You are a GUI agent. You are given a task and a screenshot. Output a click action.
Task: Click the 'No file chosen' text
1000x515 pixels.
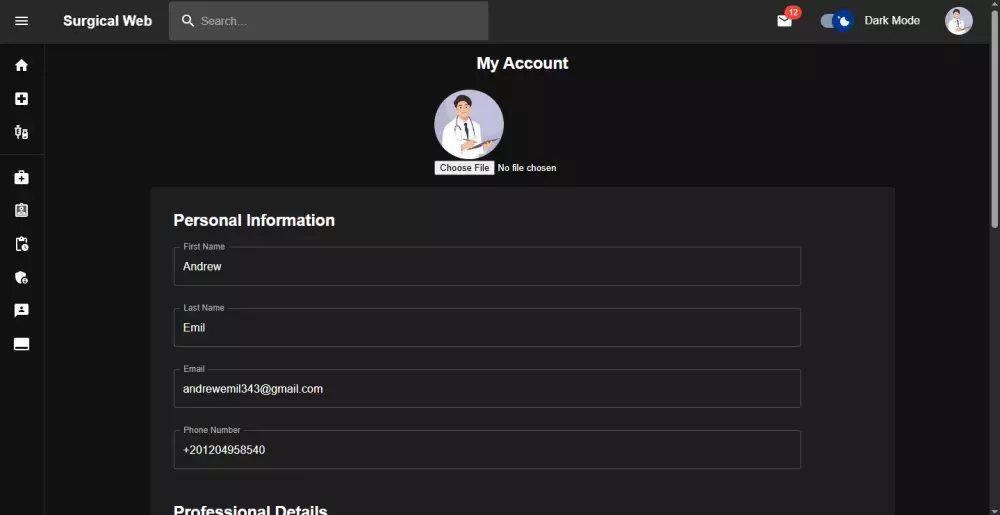[x=527, y=168]
